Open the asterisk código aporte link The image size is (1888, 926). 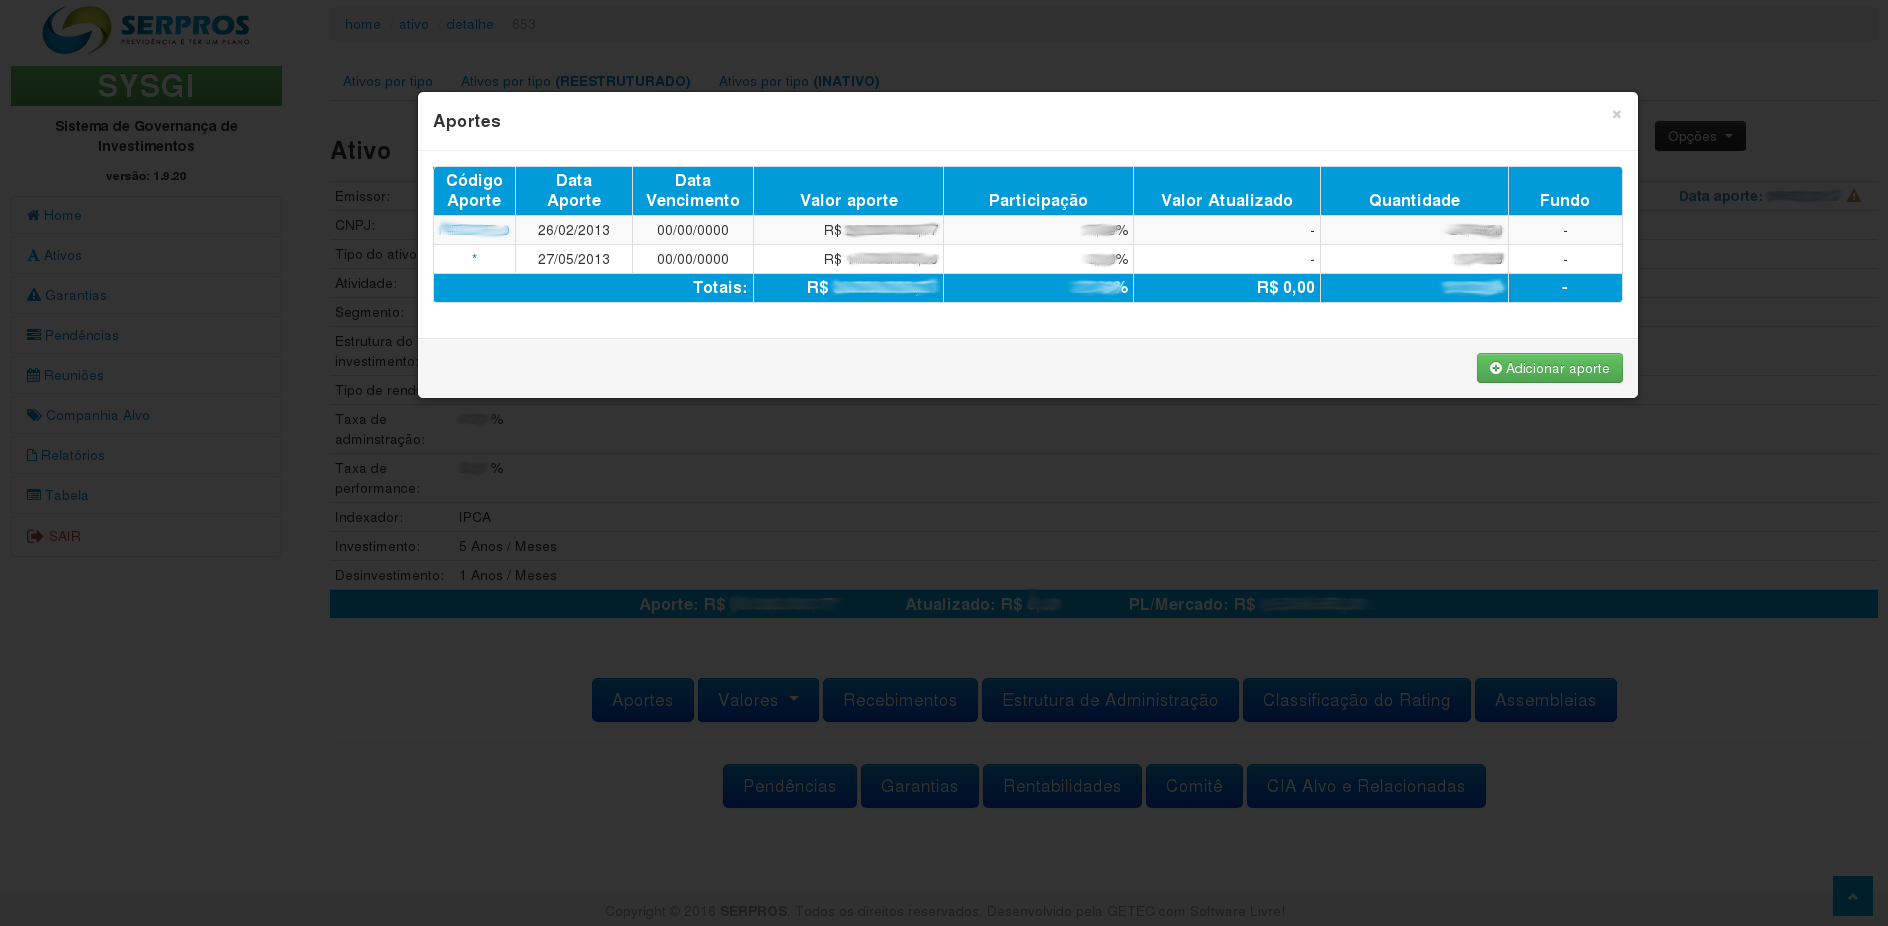[474, 259]
